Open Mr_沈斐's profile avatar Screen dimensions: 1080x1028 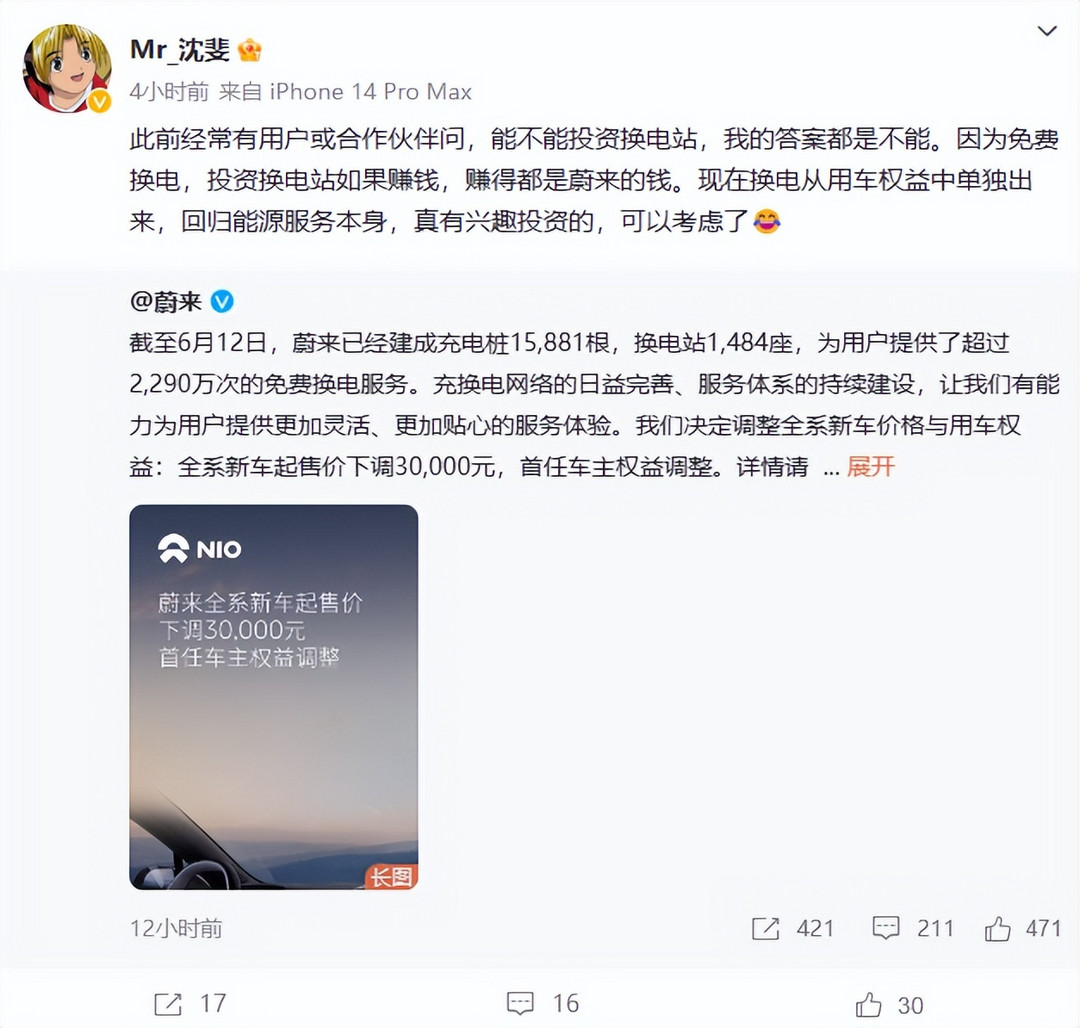67,68
